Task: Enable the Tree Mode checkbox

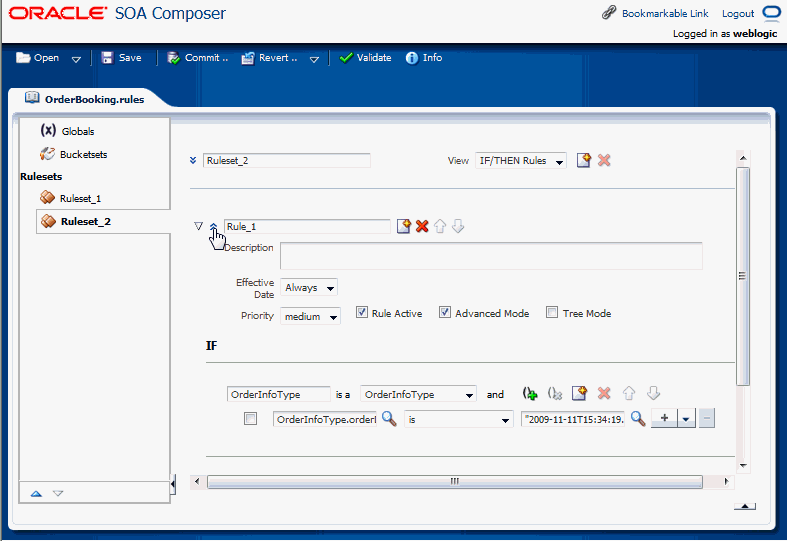Action: click(x=552, y=312)
